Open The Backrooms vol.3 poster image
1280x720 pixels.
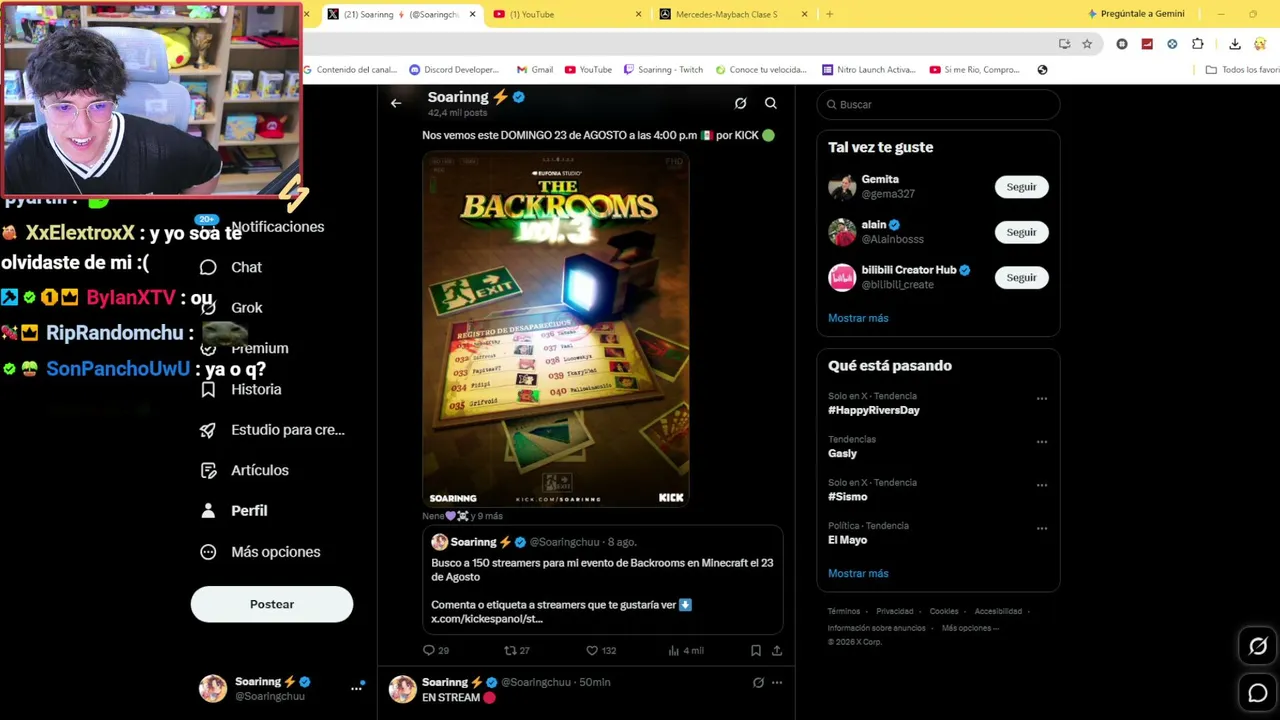556,329
